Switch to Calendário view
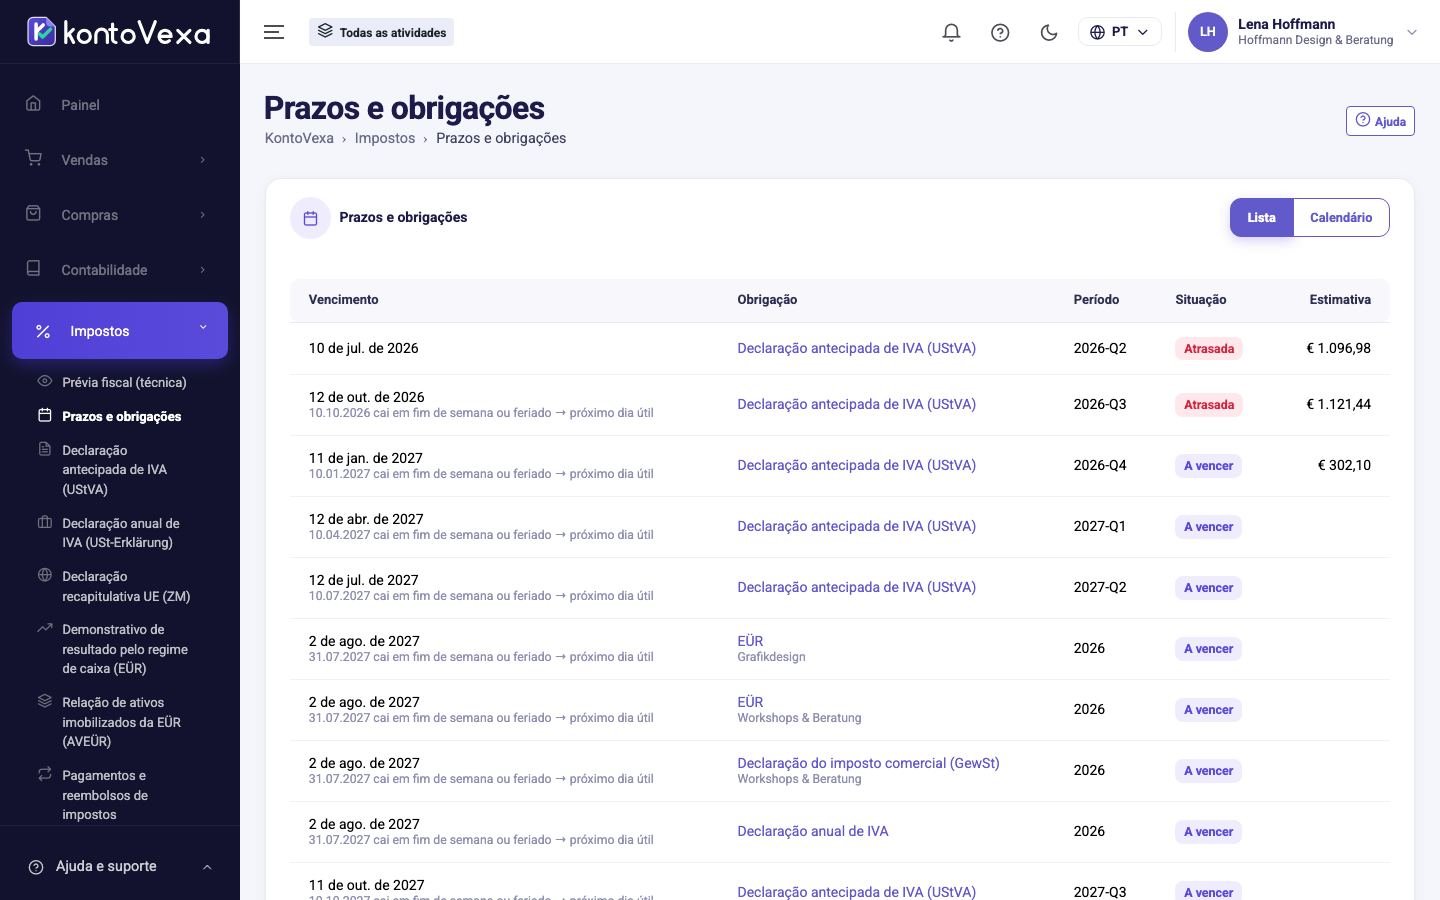Screen dimensions: 1440x900 [1341, 217]
